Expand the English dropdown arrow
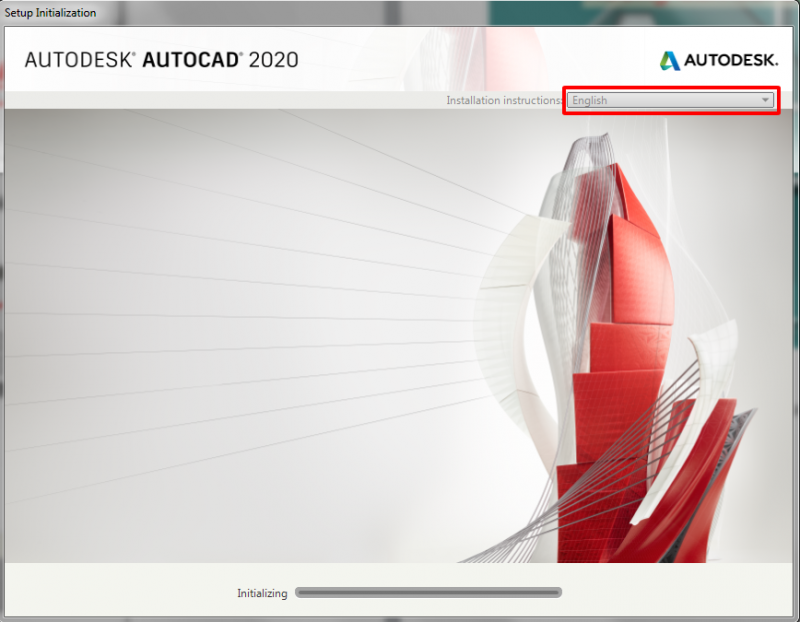 pos(765,100)
